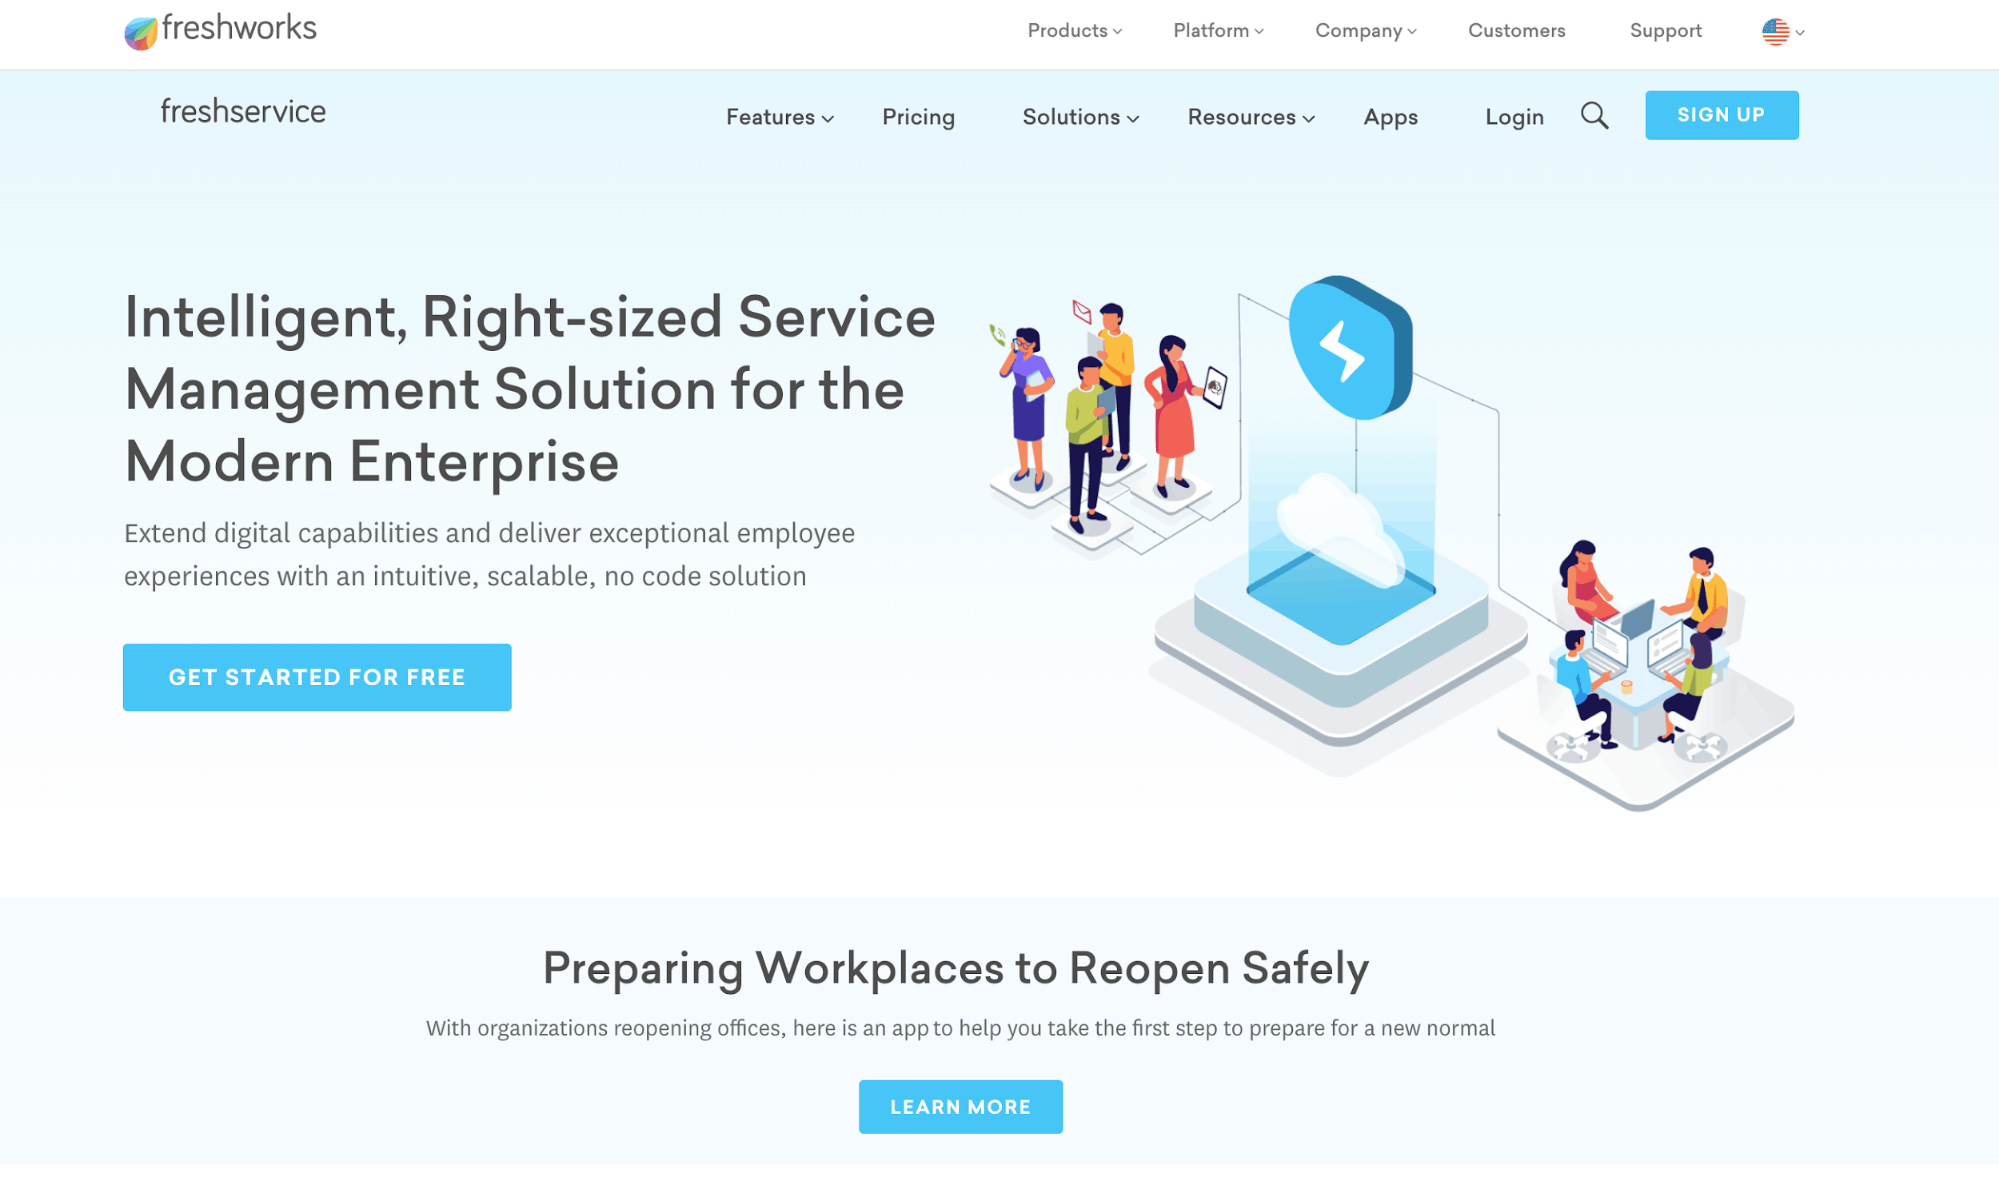Click the freshservice logo text
This screenshot has height=1191, width=1999.
pos(243,111)
